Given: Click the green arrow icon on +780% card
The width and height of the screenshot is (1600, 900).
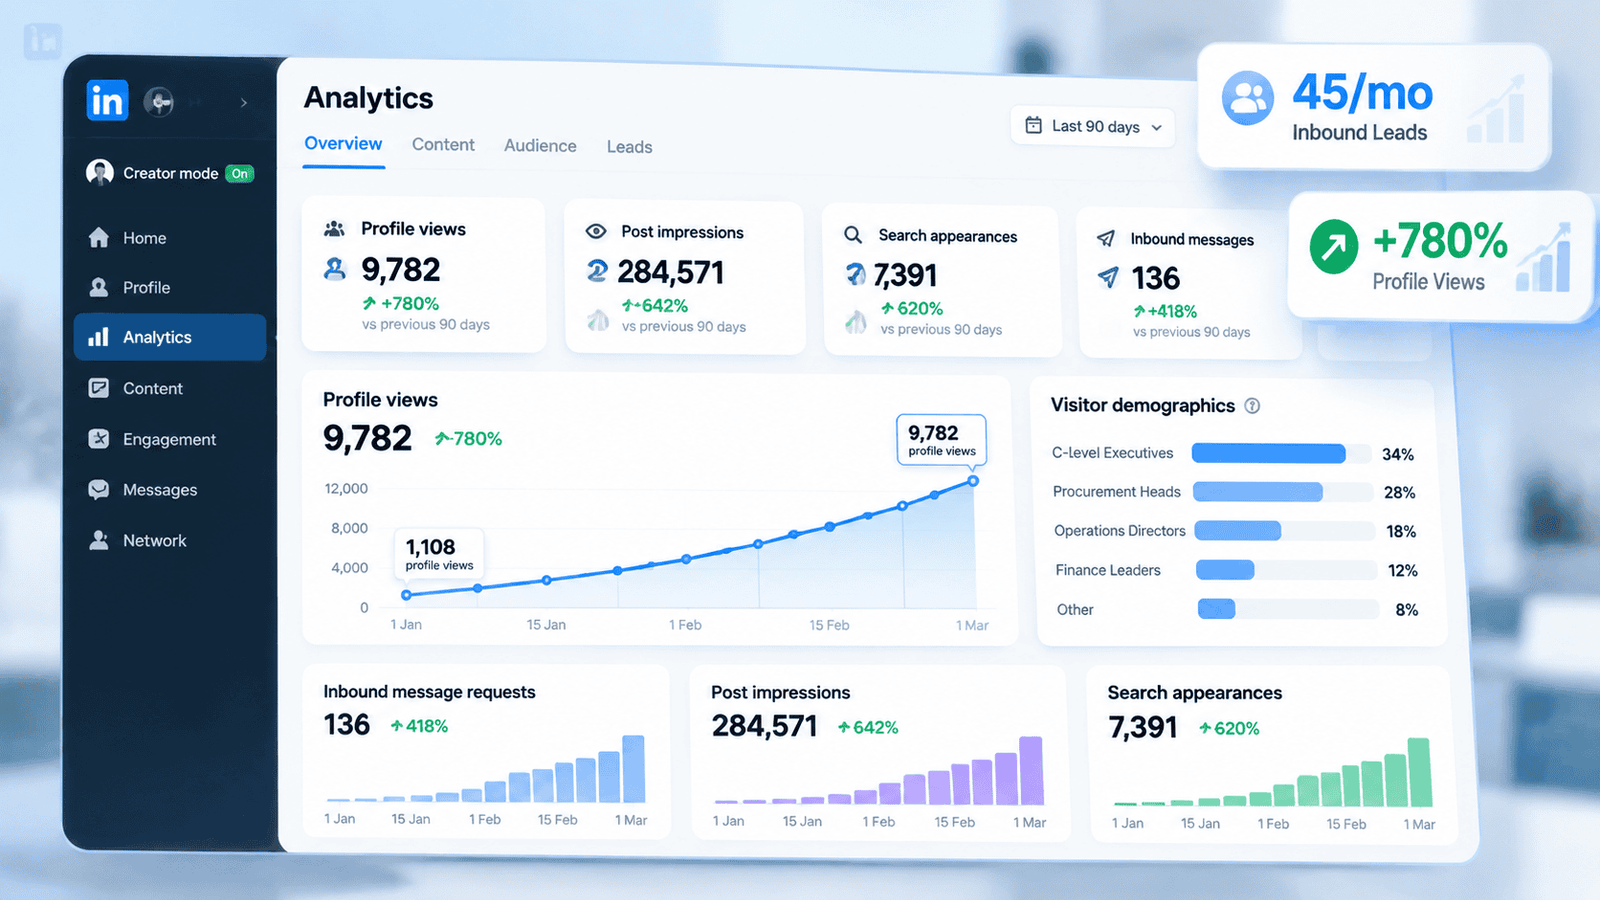Looking at the screenshot, I should 1334,246.
